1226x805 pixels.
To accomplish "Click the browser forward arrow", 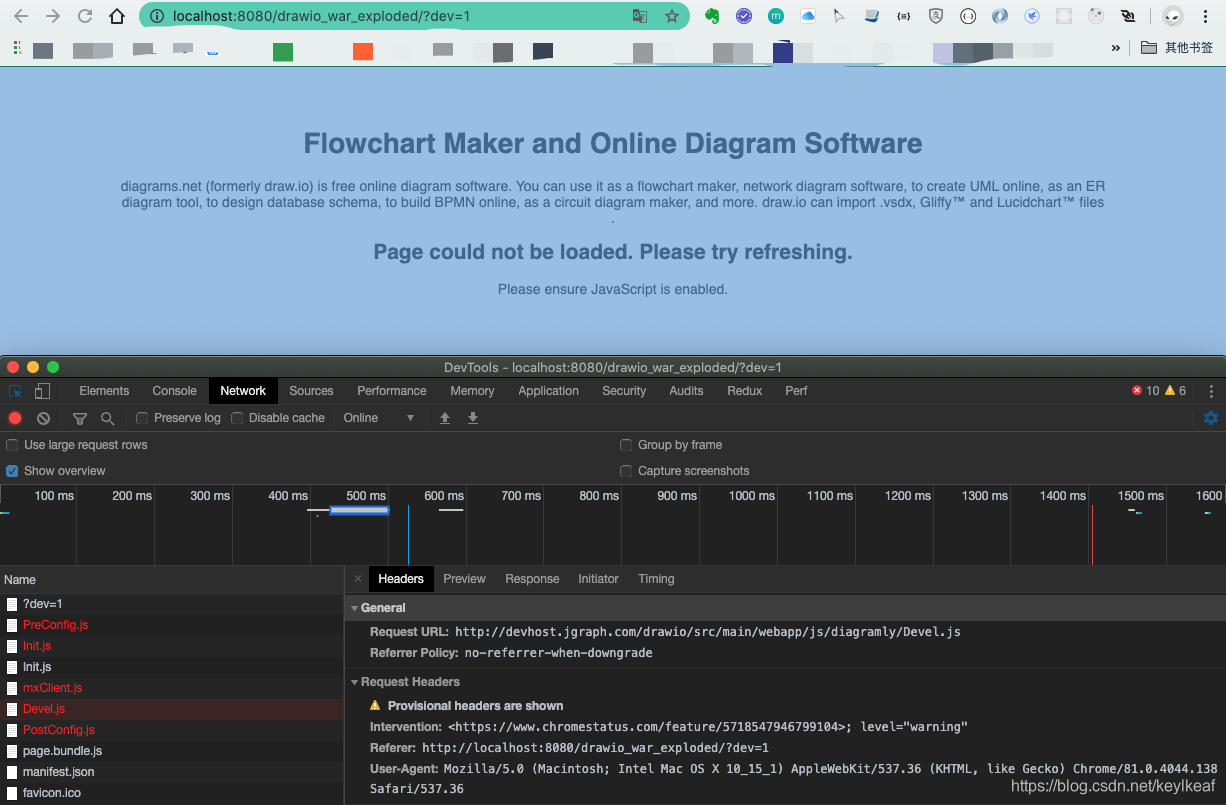I will click(53, 16).
